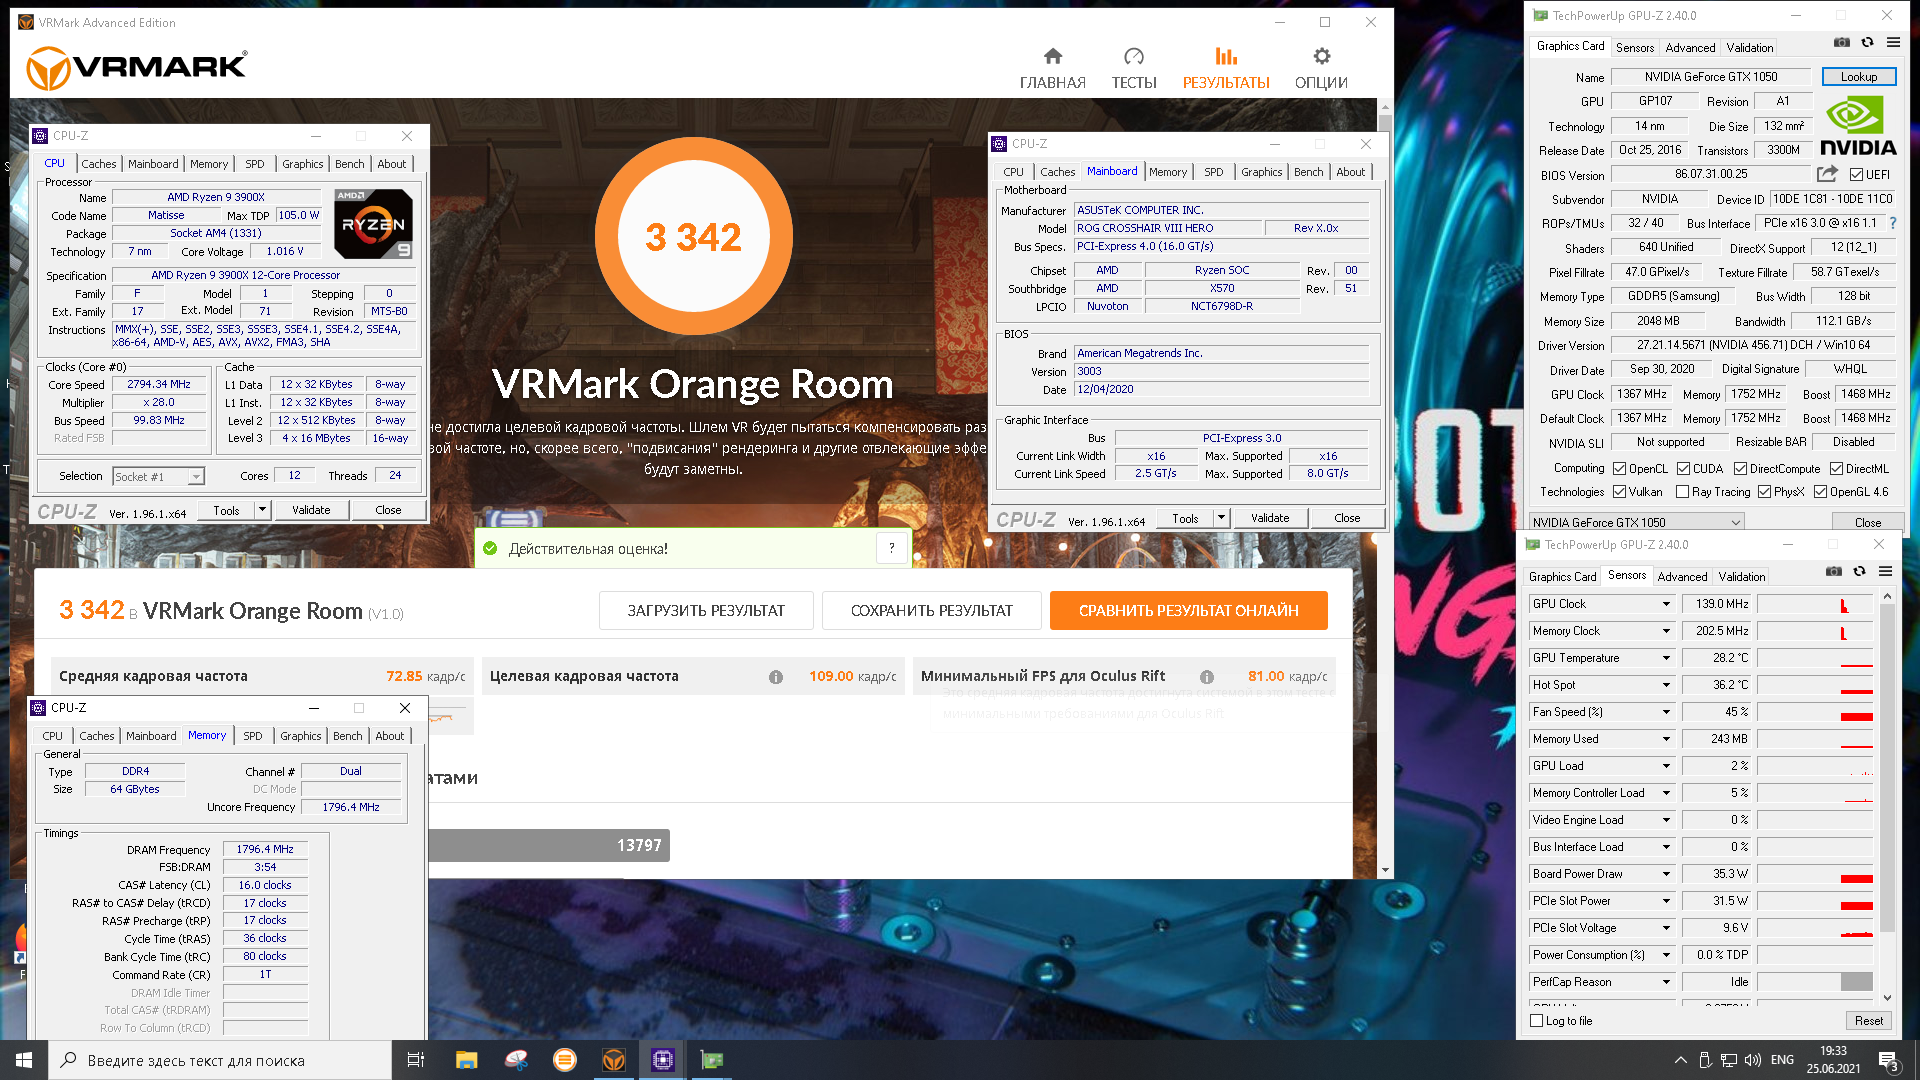Open hamburger menu in top GPU-Z window

[1893, 43]
